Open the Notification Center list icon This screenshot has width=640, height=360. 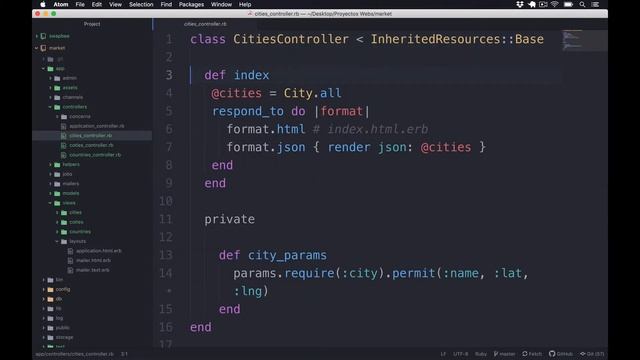pos(596,4)
